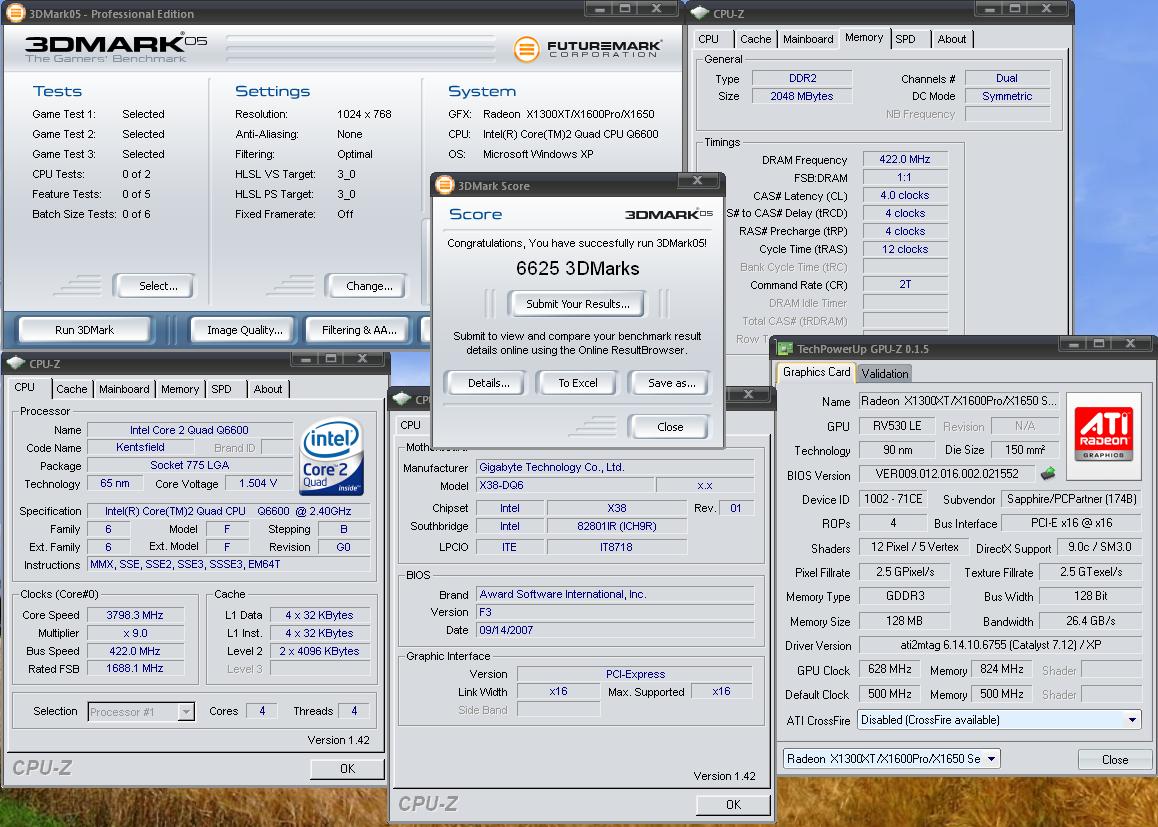Click the BIOS Version field in GPU-Z
The width and height of the screenshot is (1158, 827).
coord(948,474)
